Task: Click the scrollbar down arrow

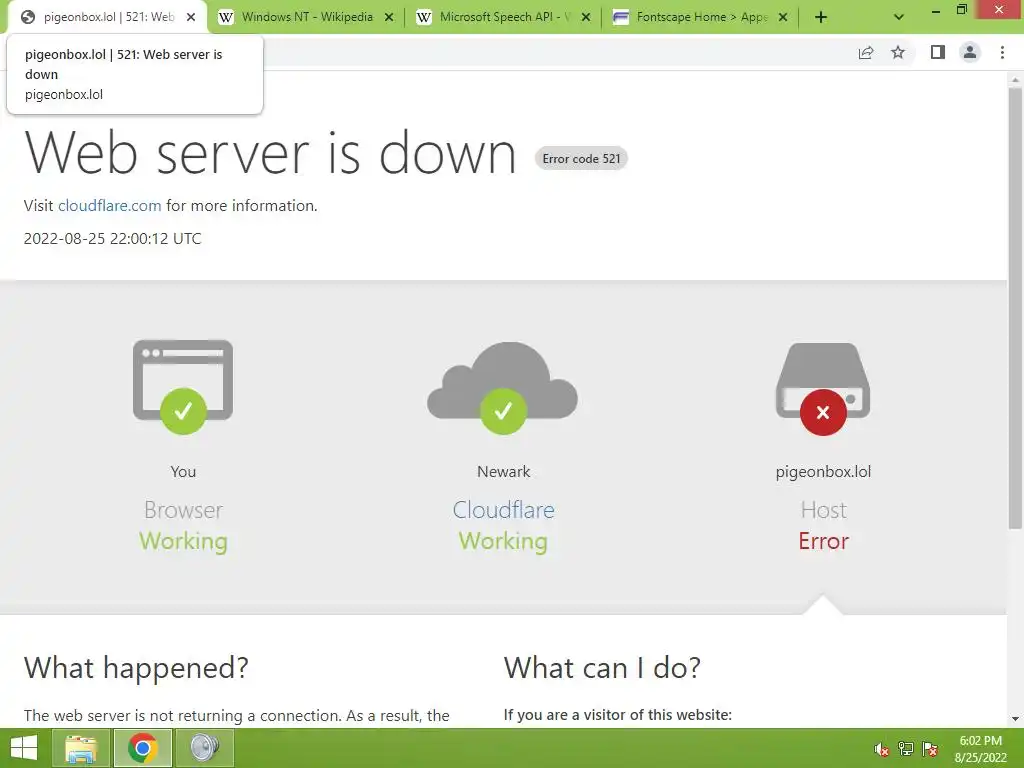Action: tap(1015, 719)
